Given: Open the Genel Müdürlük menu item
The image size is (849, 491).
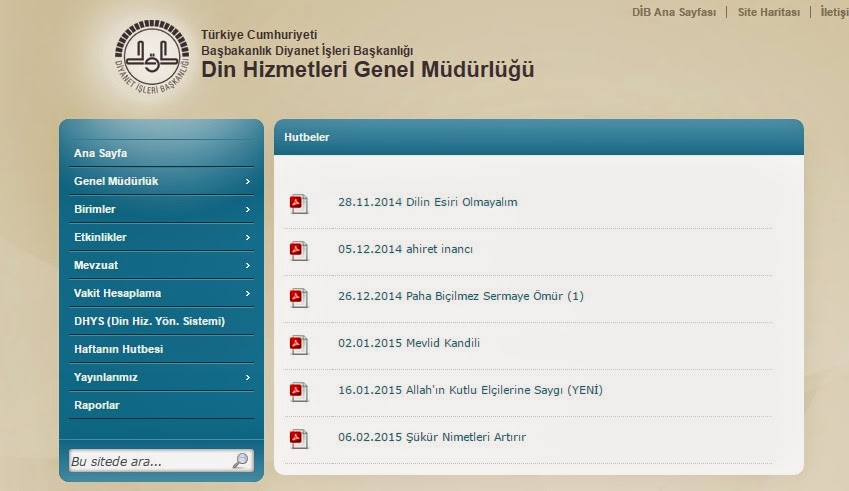Looking at the screenshot, I should (161, 181).
